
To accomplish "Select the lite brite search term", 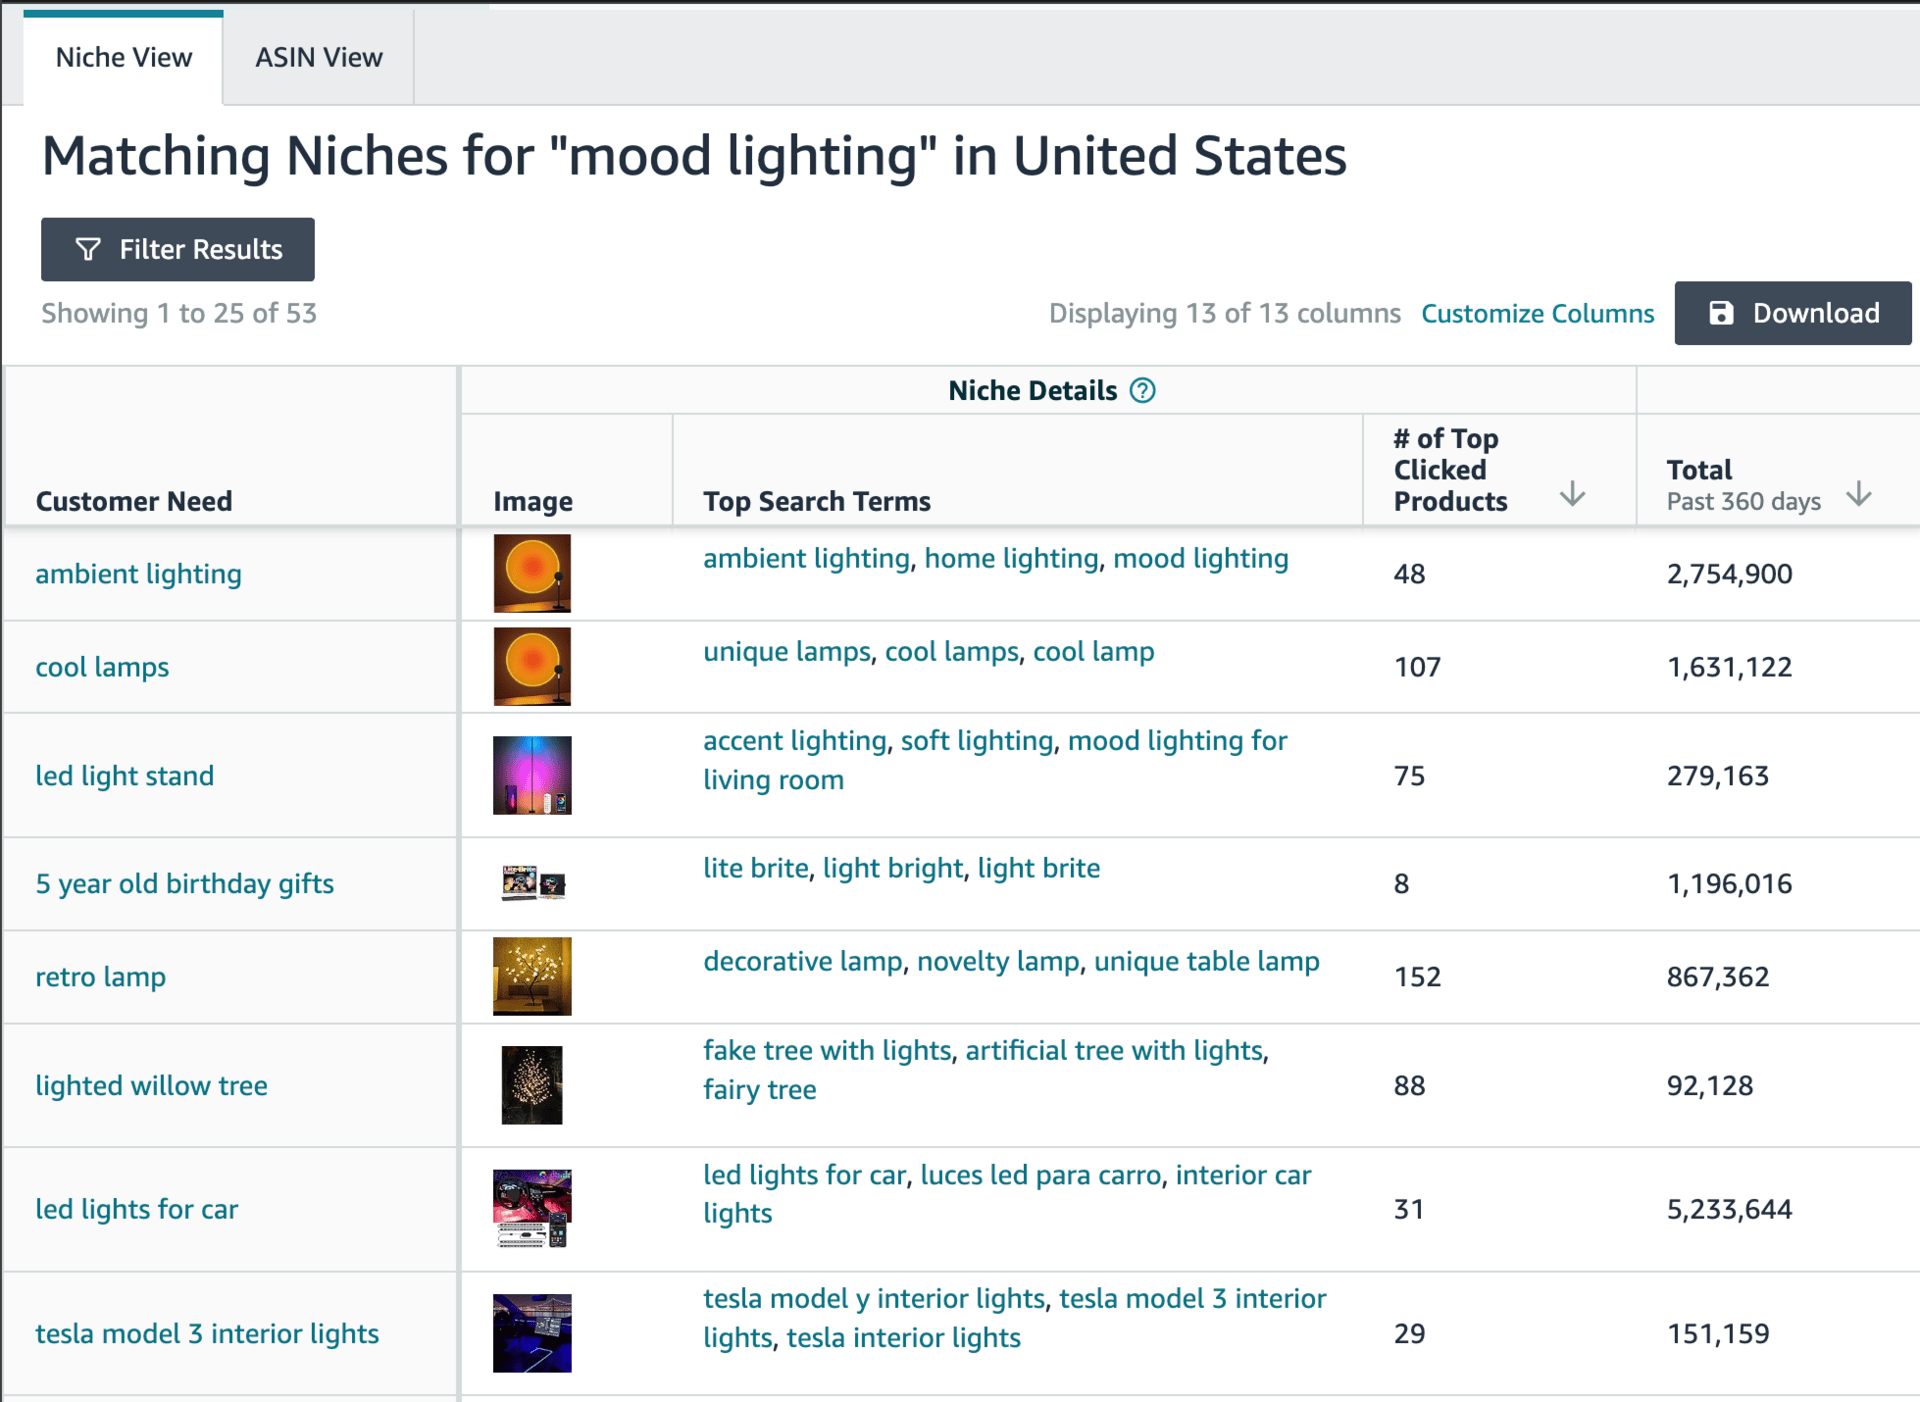I will (755, 868).
